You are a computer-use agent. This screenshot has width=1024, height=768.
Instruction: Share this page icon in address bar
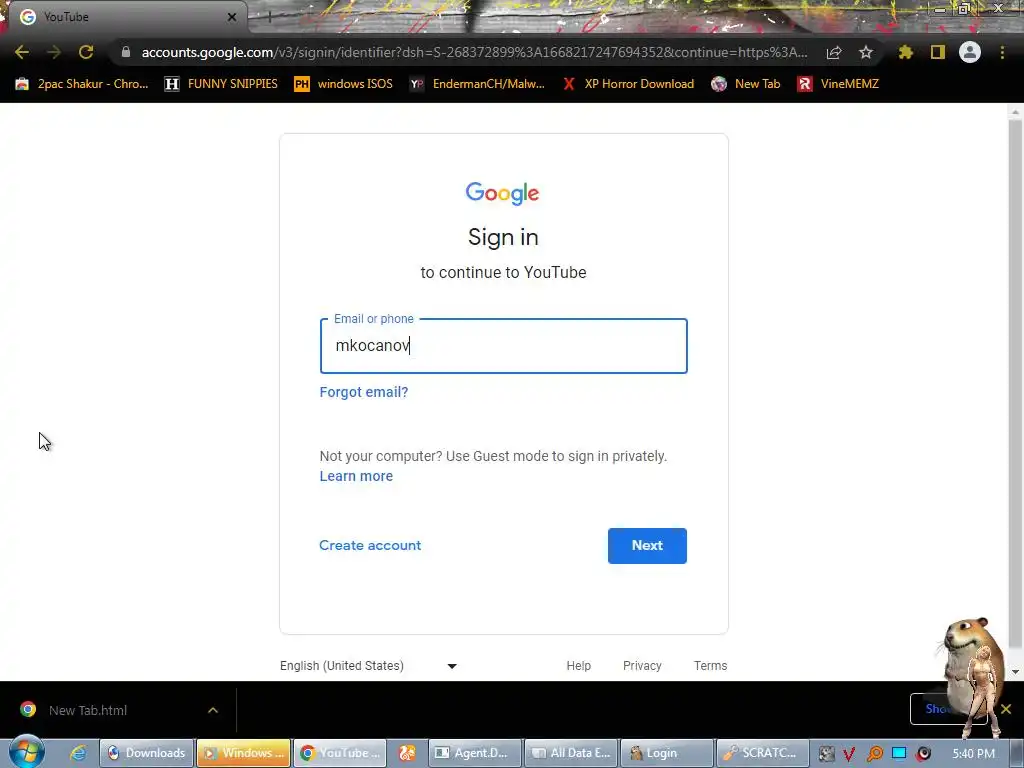tap(834, 52)
